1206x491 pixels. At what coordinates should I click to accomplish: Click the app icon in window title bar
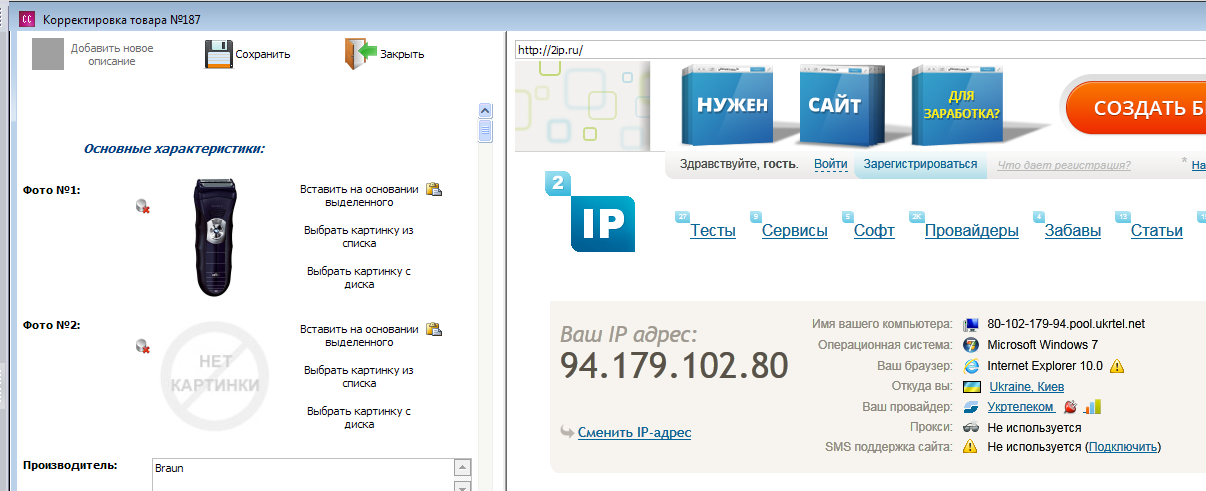click(27, 18)
